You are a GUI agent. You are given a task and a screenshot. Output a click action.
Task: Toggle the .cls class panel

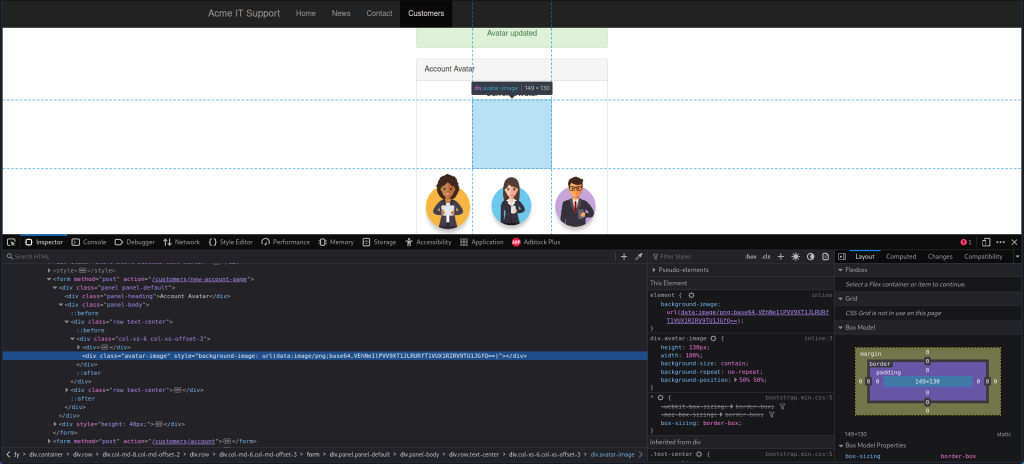click(x=766, y=257)
